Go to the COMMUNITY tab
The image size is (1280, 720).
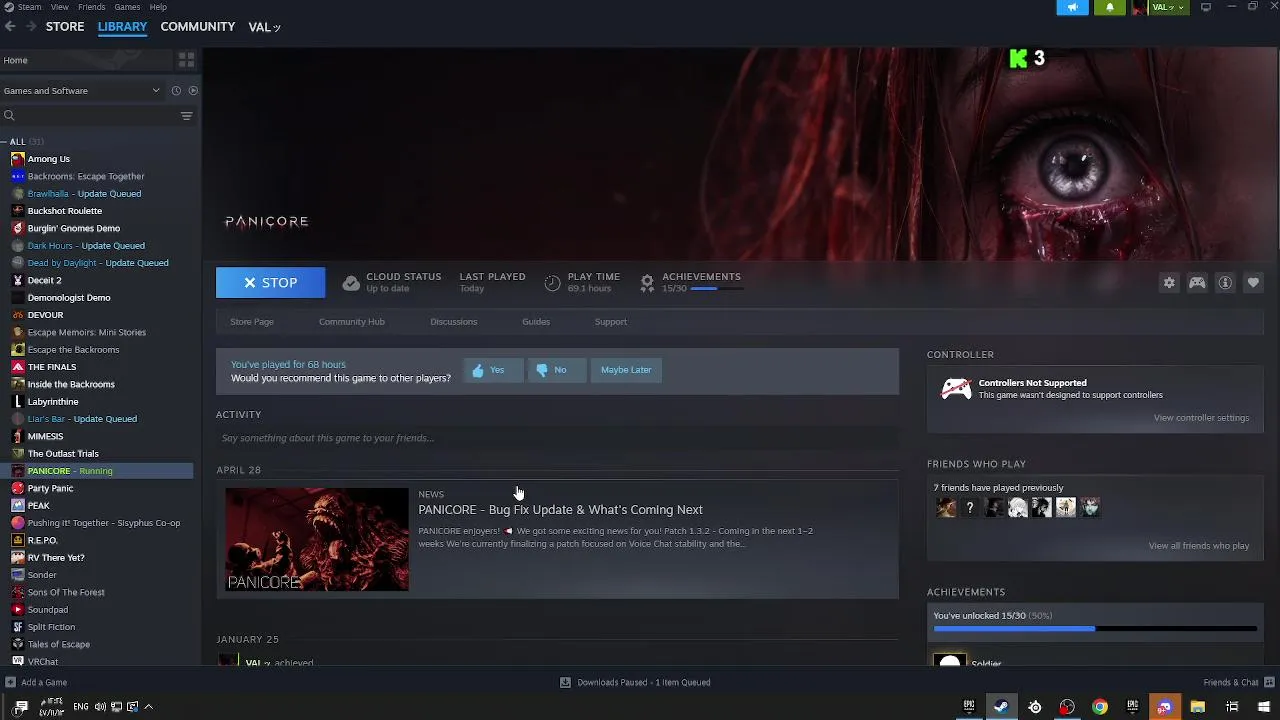coord(198,27)
